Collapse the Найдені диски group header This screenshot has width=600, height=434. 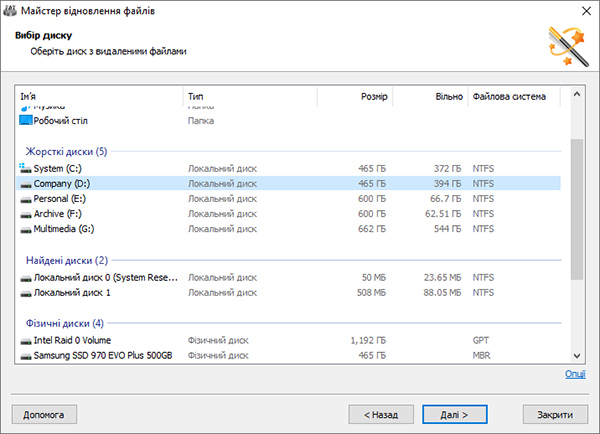click(67, 261)
